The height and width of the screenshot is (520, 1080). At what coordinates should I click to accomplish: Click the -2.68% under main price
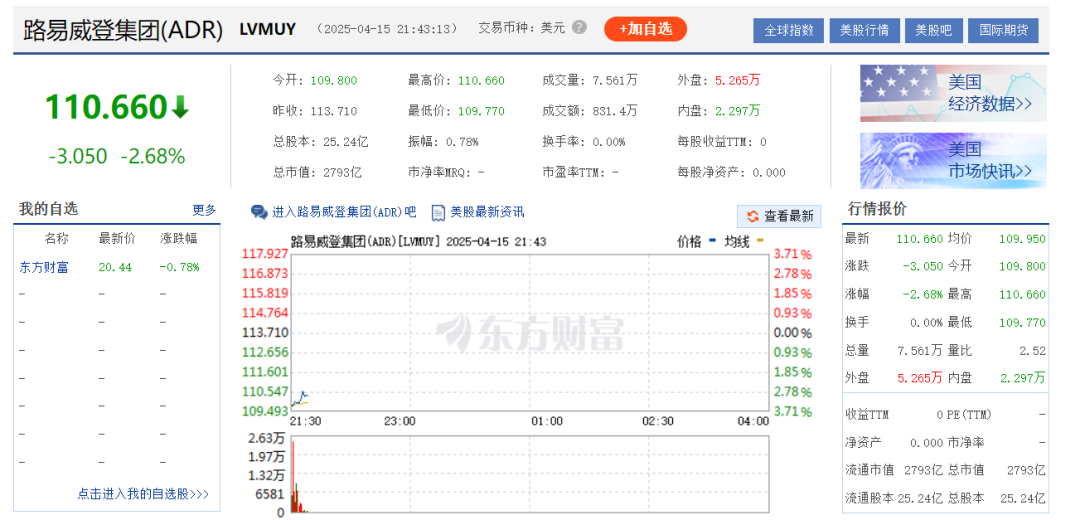153,157
